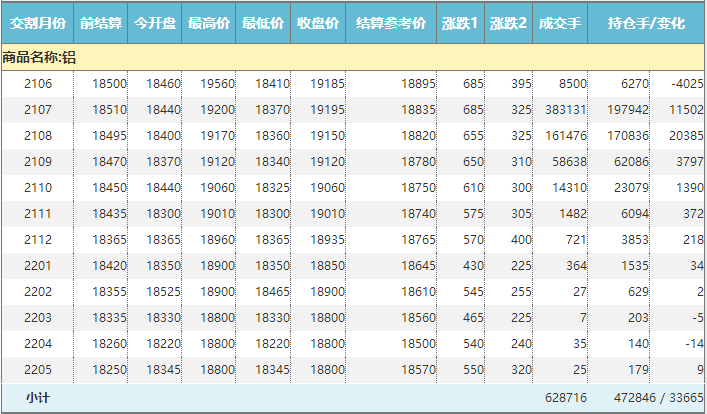Image resolution: width=707 pixels, height=414 pixels.
Task: Select subtotal volume 628716
Action: tap(566, 398)
